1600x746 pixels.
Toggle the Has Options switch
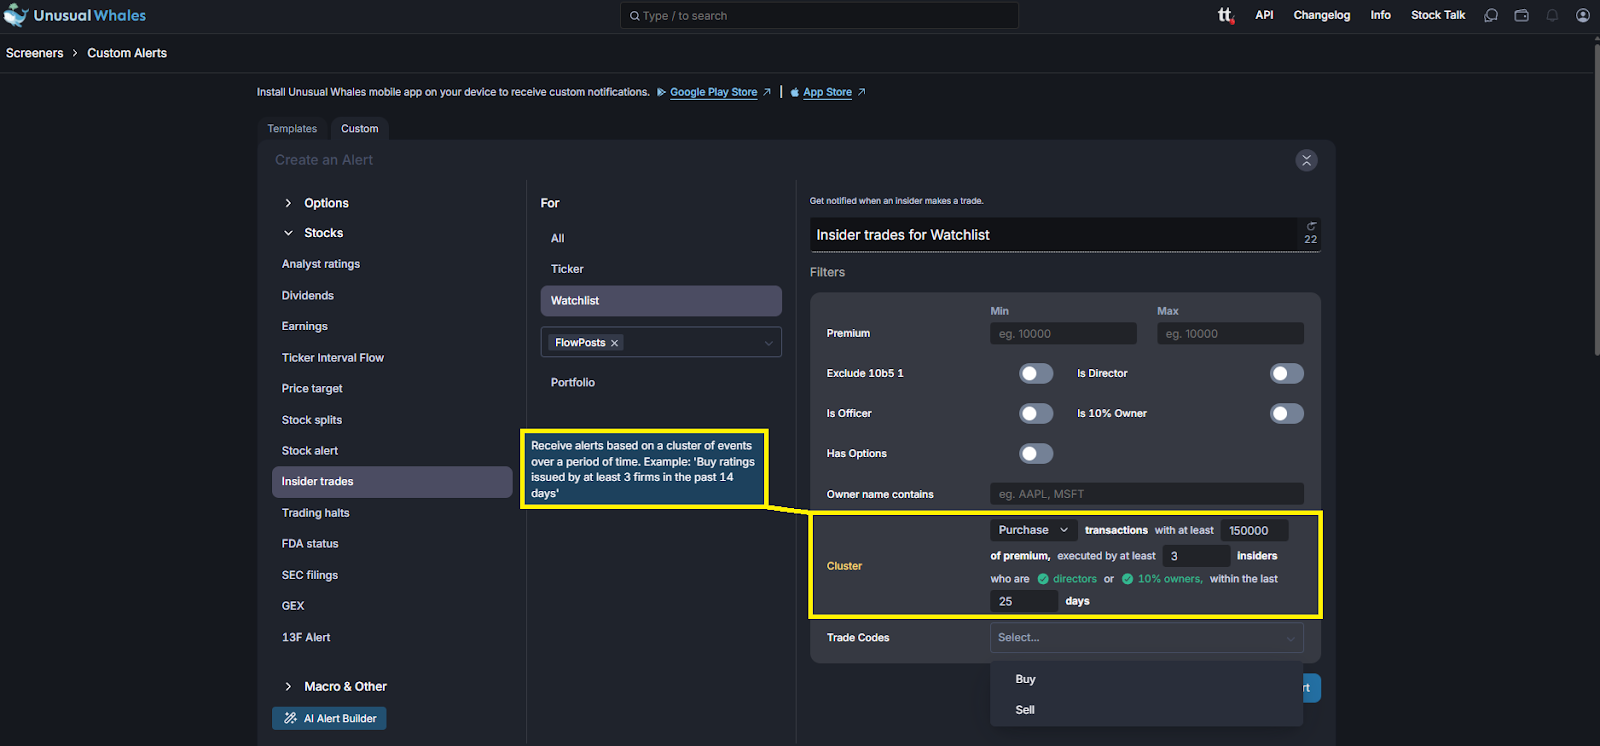pos(1036,453)
